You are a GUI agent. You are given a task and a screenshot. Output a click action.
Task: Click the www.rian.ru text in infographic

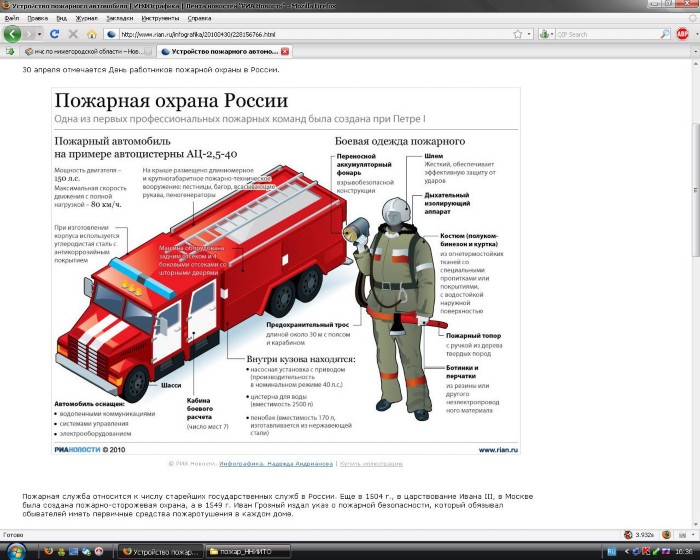[x=498, y=450]
